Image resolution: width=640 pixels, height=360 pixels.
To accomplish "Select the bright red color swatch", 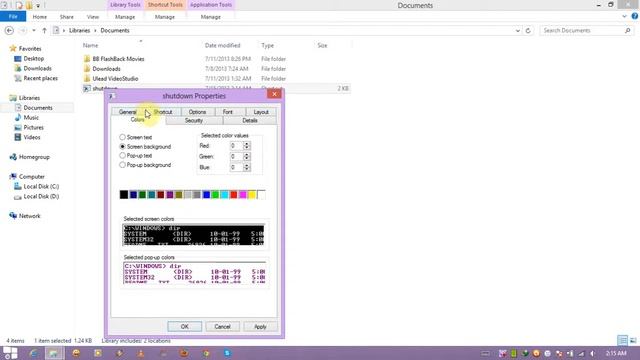I will pyautogui.click(x=233, y=195).
